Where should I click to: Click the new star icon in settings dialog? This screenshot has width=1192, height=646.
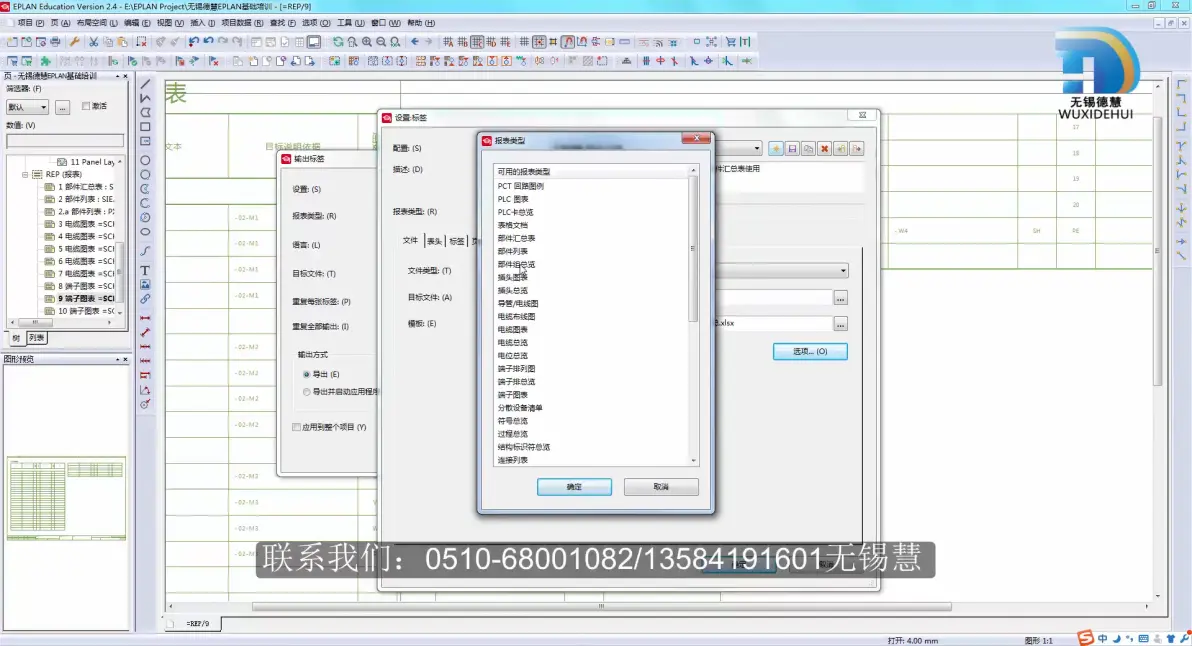point(775,149)
